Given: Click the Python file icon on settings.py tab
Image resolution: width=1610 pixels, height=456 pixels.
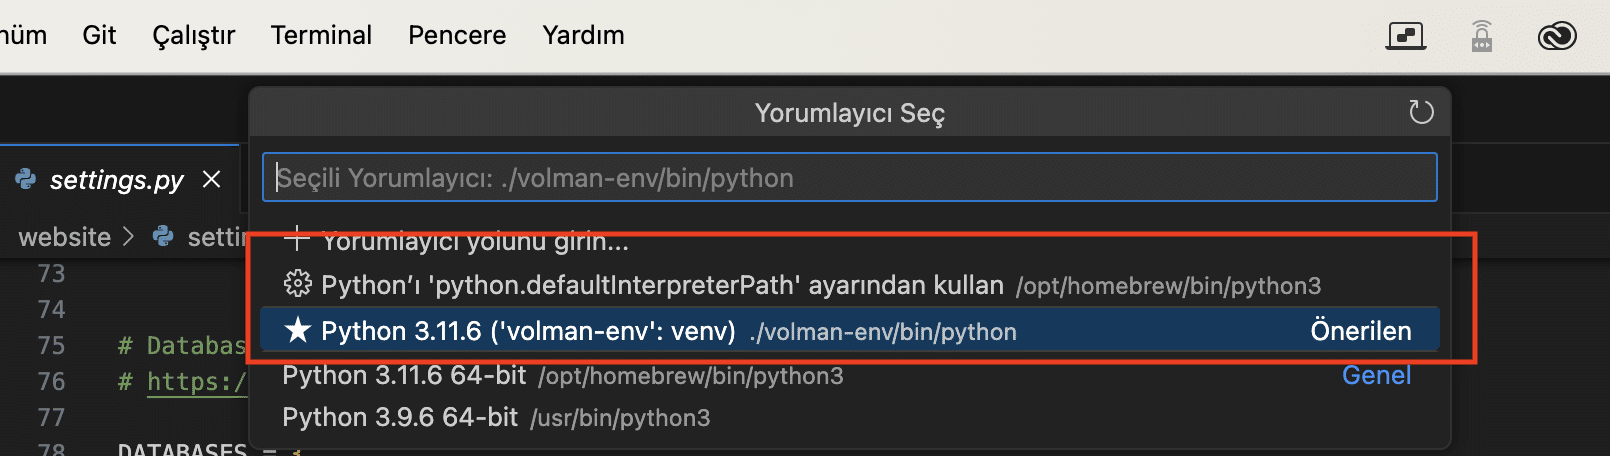Looking at the screenshot, I should pyautogui.click(x=26, y=179).
